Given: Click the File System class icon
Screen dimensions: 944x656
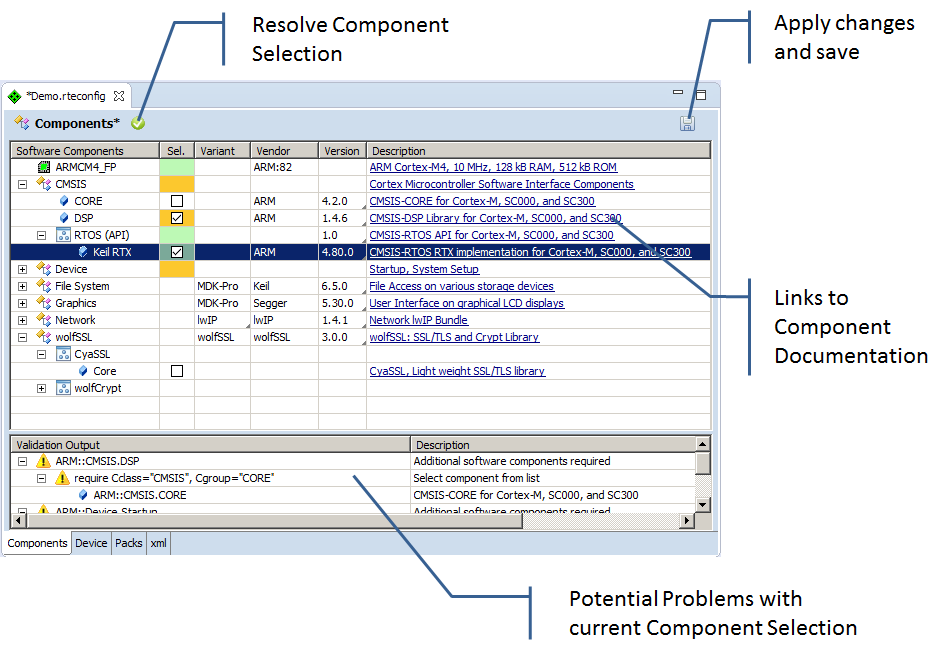Looking at the screenshot, I should tap(44, 286).
